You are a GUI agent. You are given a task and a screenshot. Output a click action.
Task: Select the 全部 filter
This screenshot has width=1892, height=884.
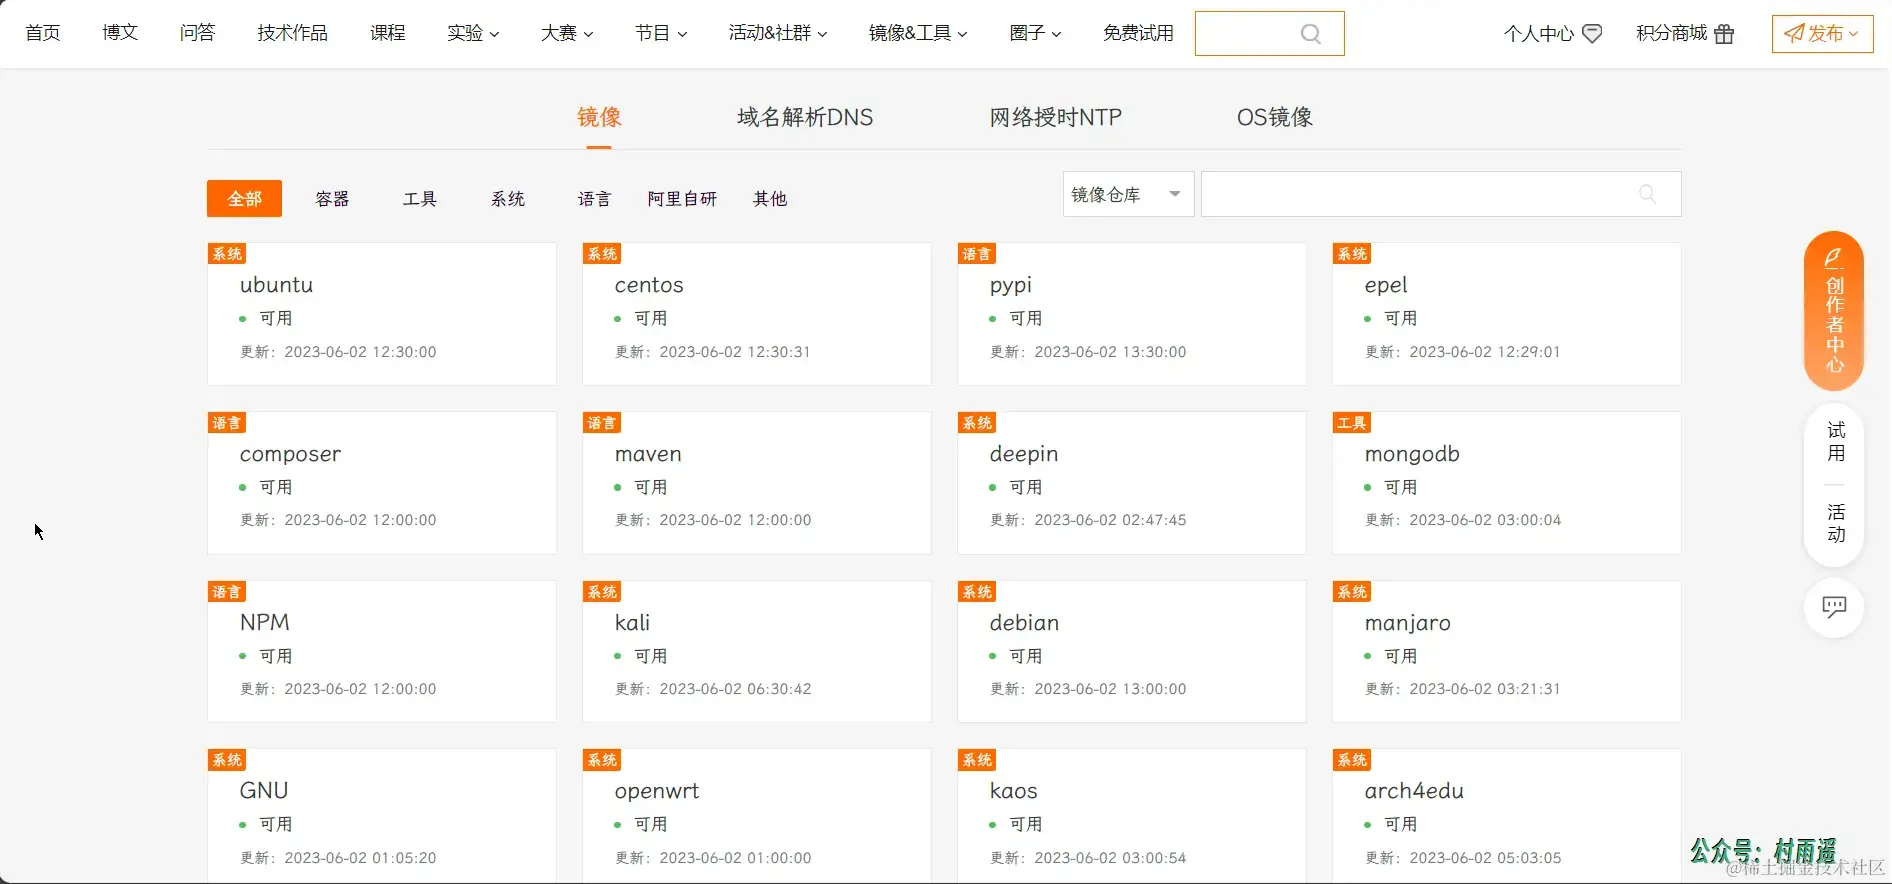(244, 198)
